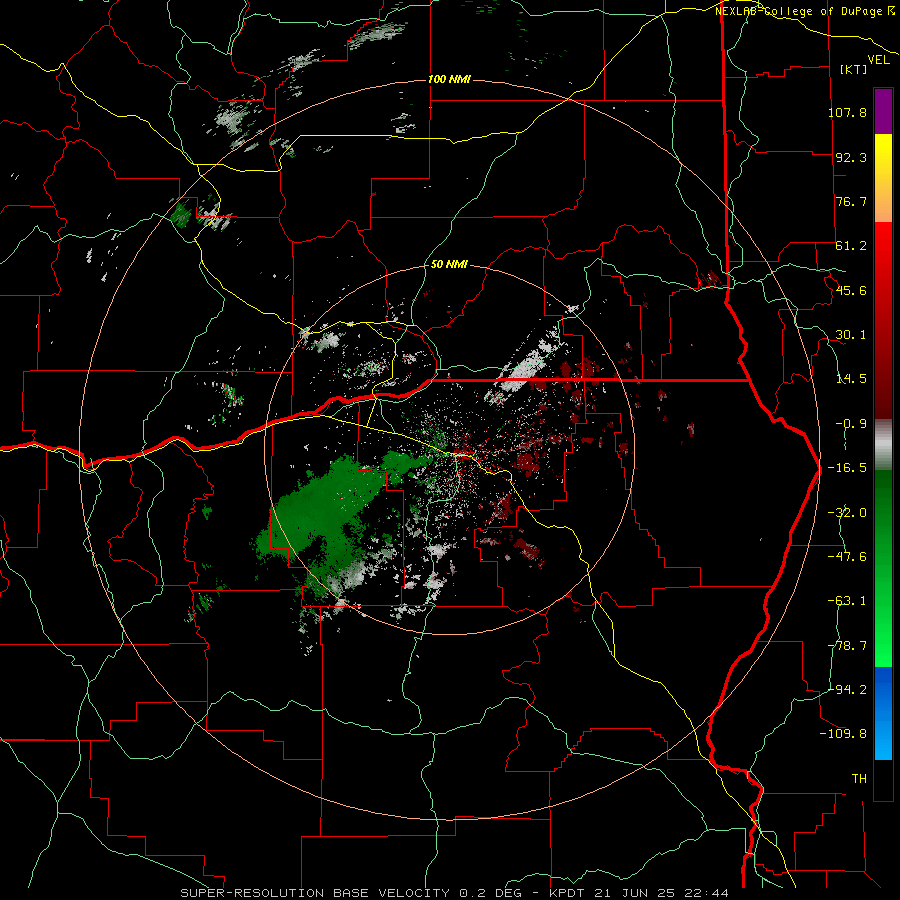This screenshot has height=900, width=900.
Task: Click the 100 NMI range ring label
Action: (x=449, y=79)
